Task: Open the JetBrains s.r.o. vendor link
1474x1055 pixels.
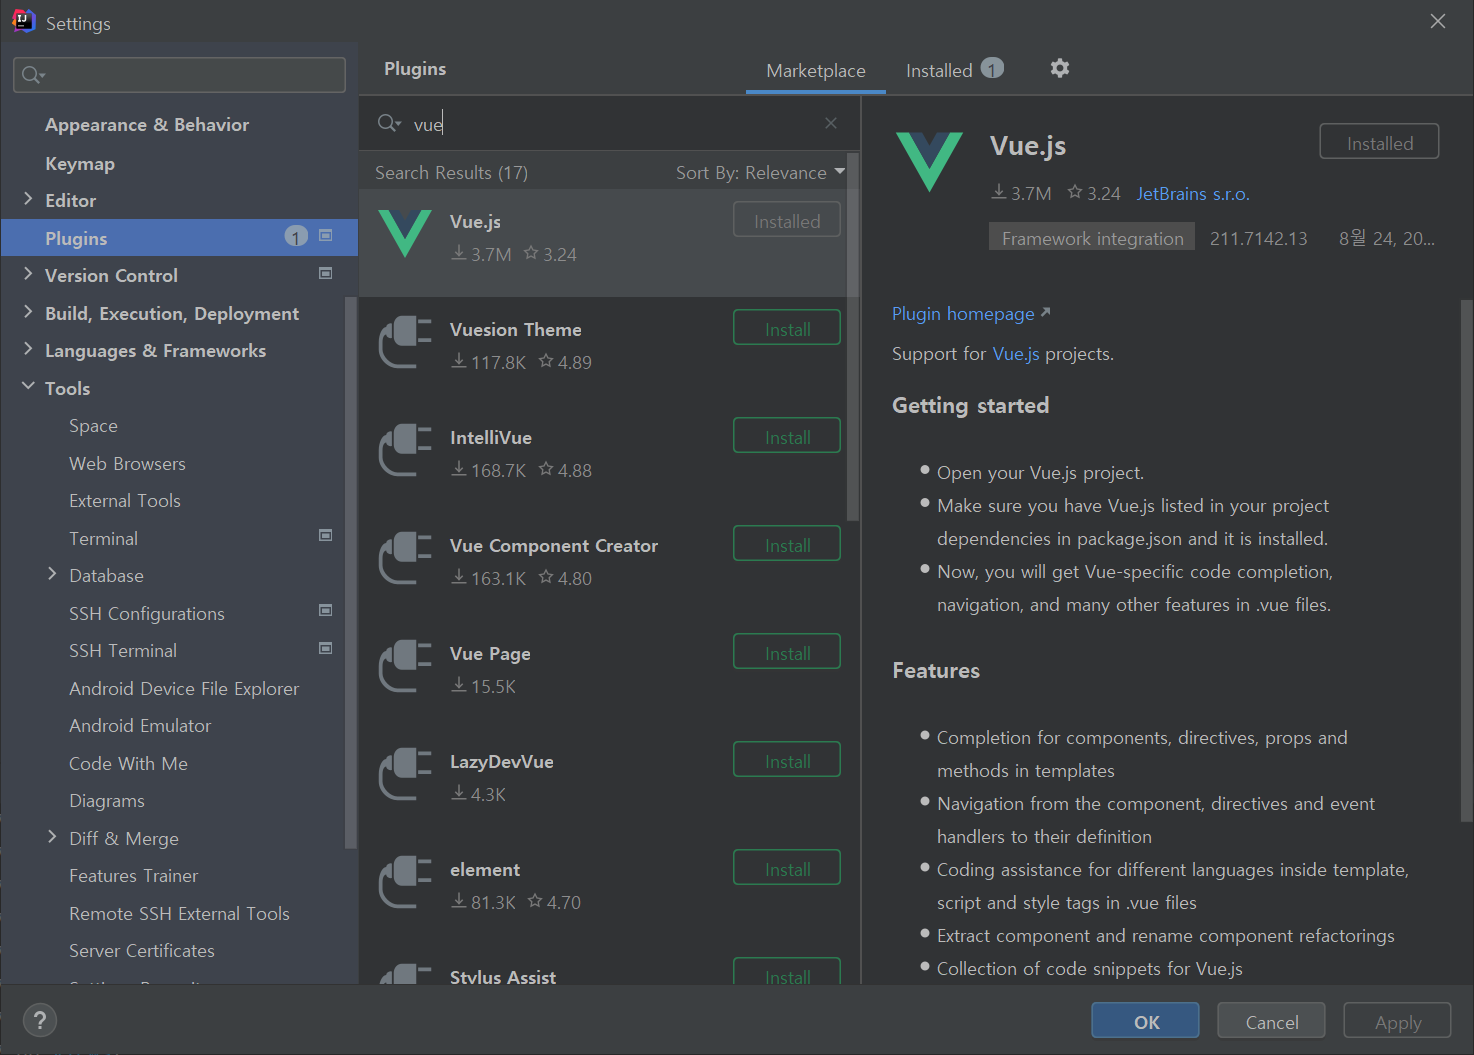Action: (1193, 193)
